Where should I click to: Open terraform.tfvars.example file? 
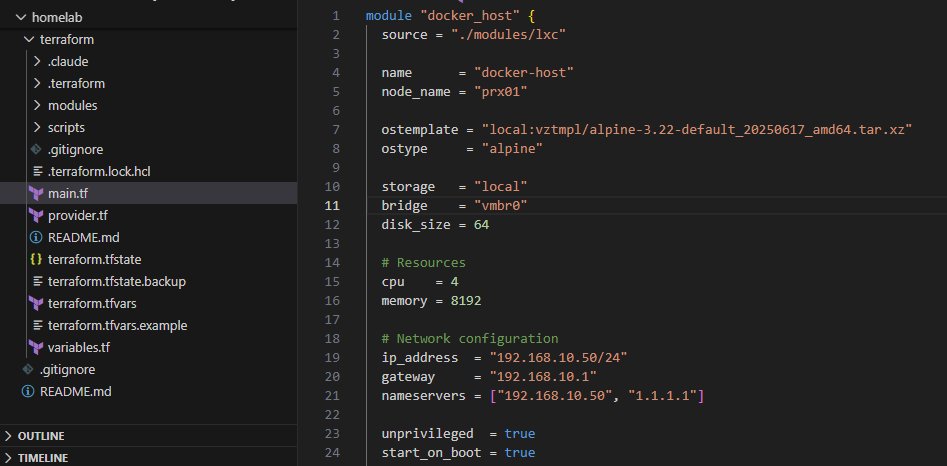coord(118,325)
